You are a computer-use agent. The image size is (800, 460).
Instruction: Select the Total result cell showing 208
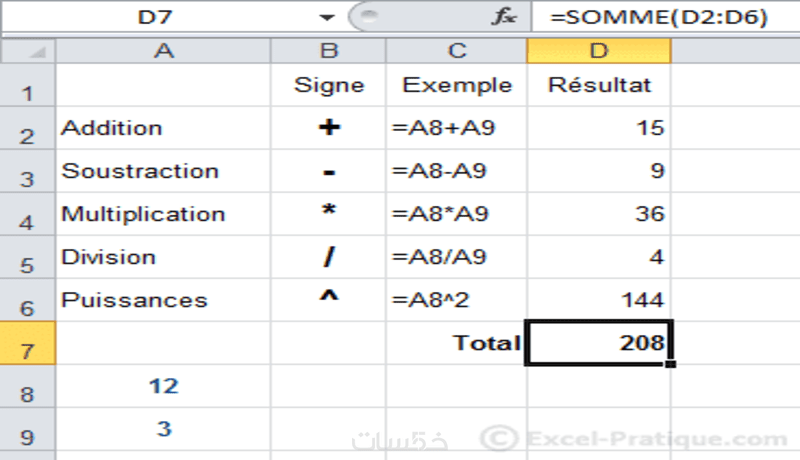598,343
